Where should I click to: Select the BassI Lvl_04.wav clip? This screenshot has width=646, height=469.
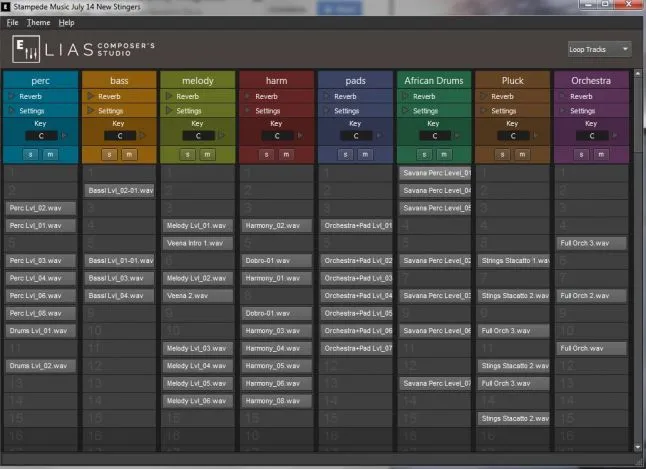click(119, 296)
